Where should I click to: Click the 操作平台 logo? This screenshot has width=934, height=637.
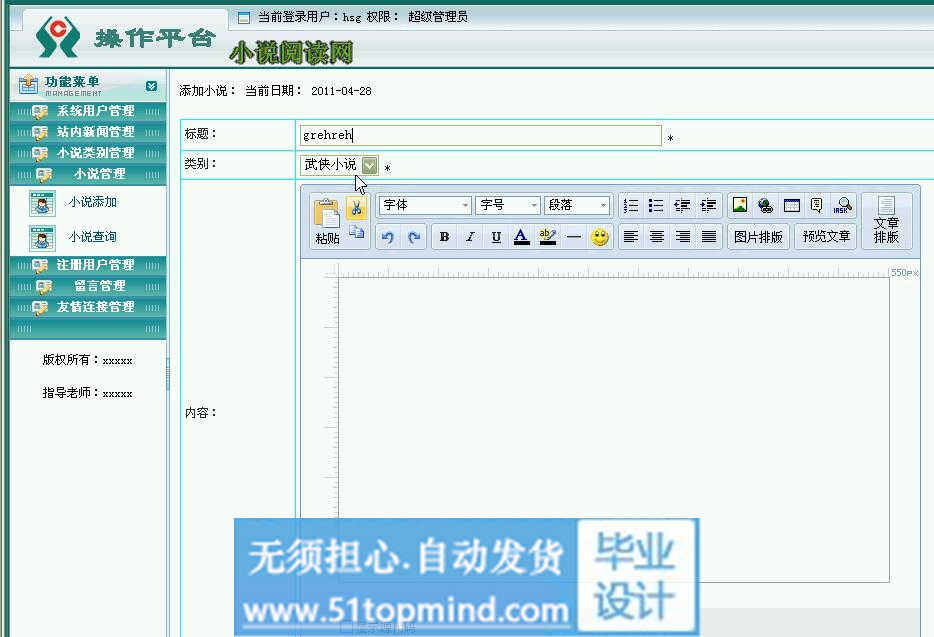click(x=125, y=38)
